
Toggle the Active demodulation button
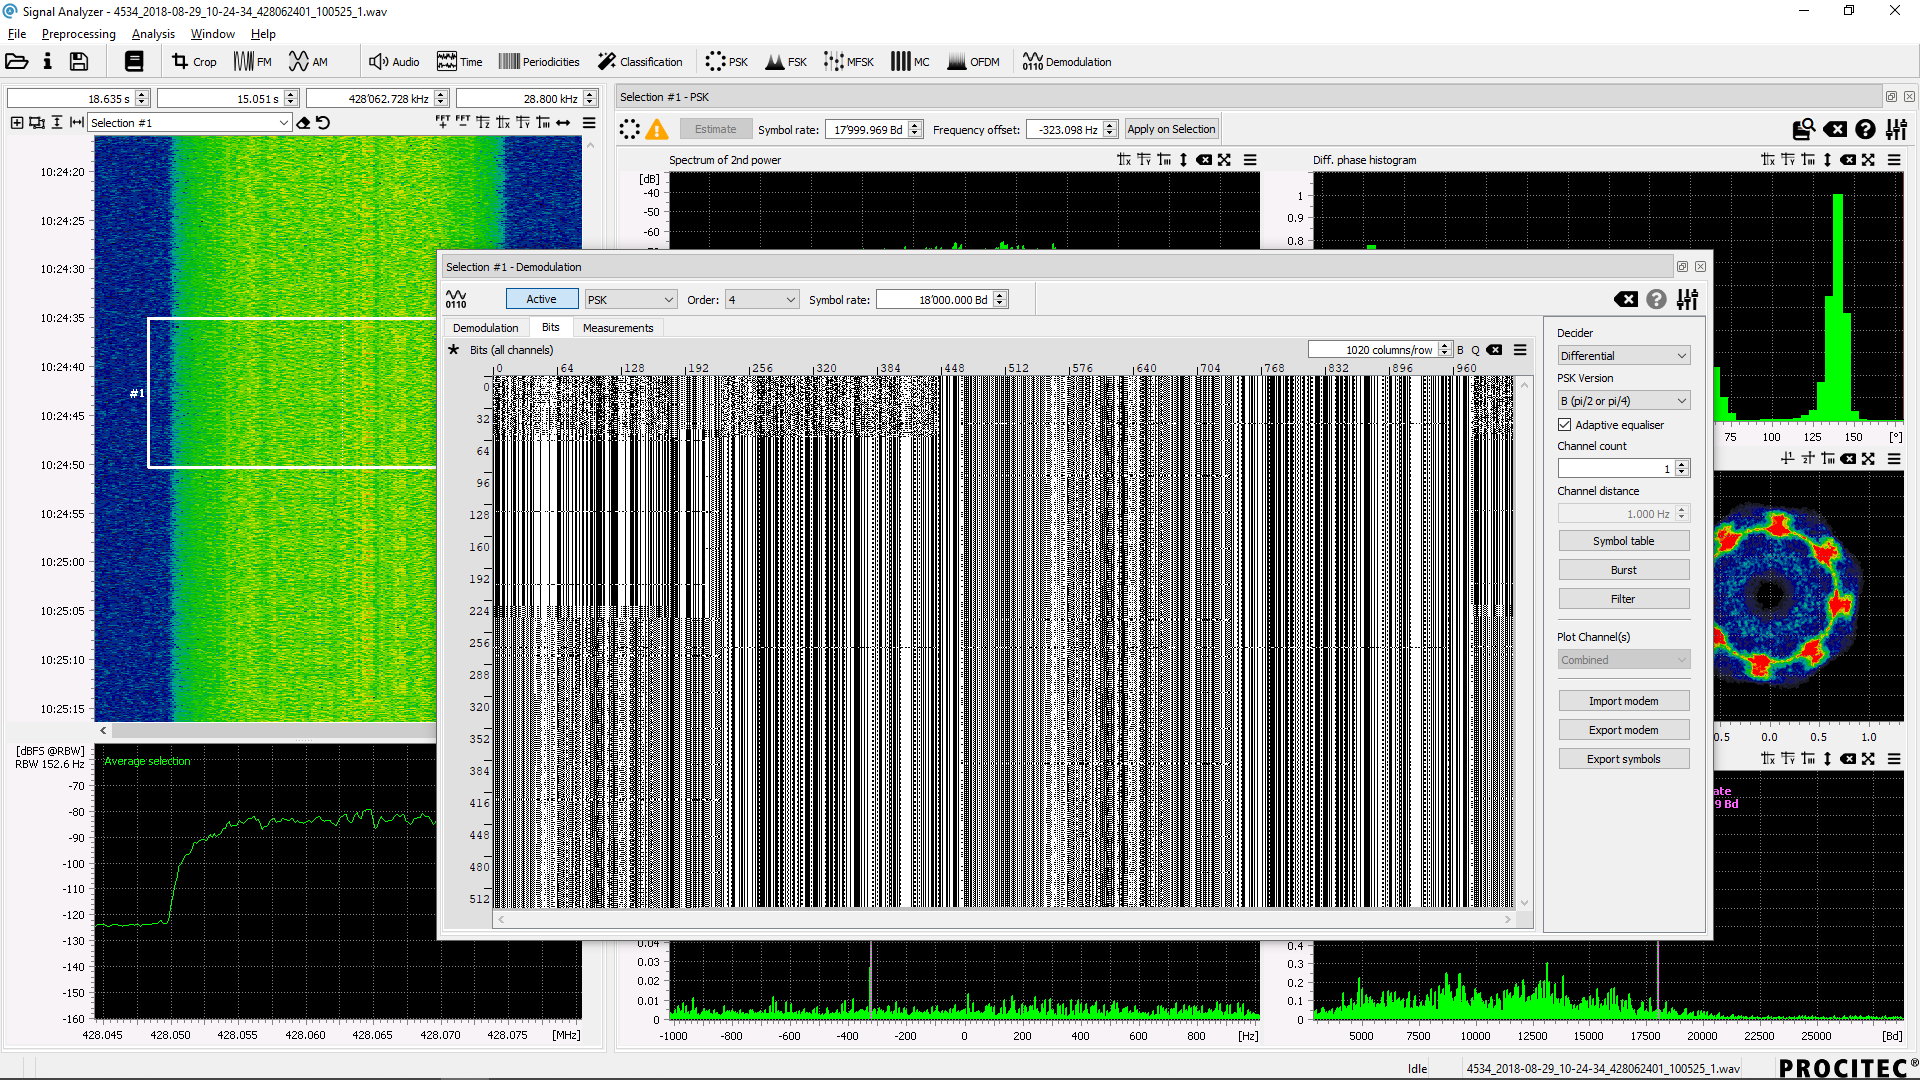pos(541,299)
